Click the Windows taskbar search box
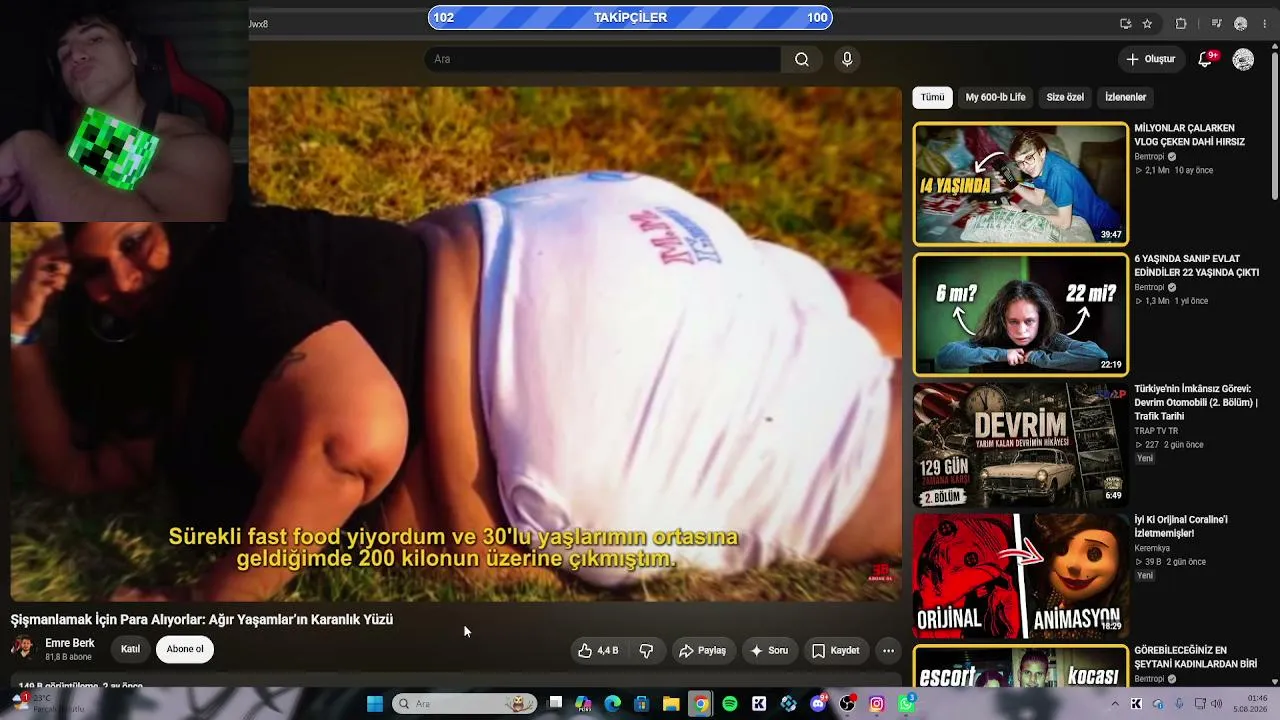1280x720 pixels. pyautogui.click(x=464, y=704)
